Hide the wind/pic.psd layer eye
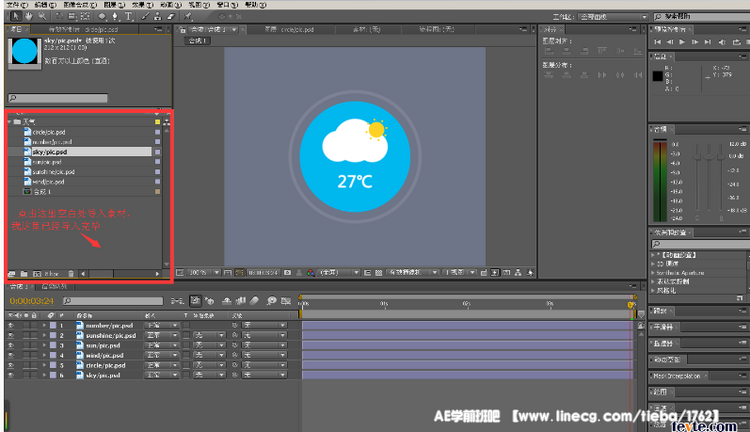The height and width of the screenshot is (432, 750). 11,355
